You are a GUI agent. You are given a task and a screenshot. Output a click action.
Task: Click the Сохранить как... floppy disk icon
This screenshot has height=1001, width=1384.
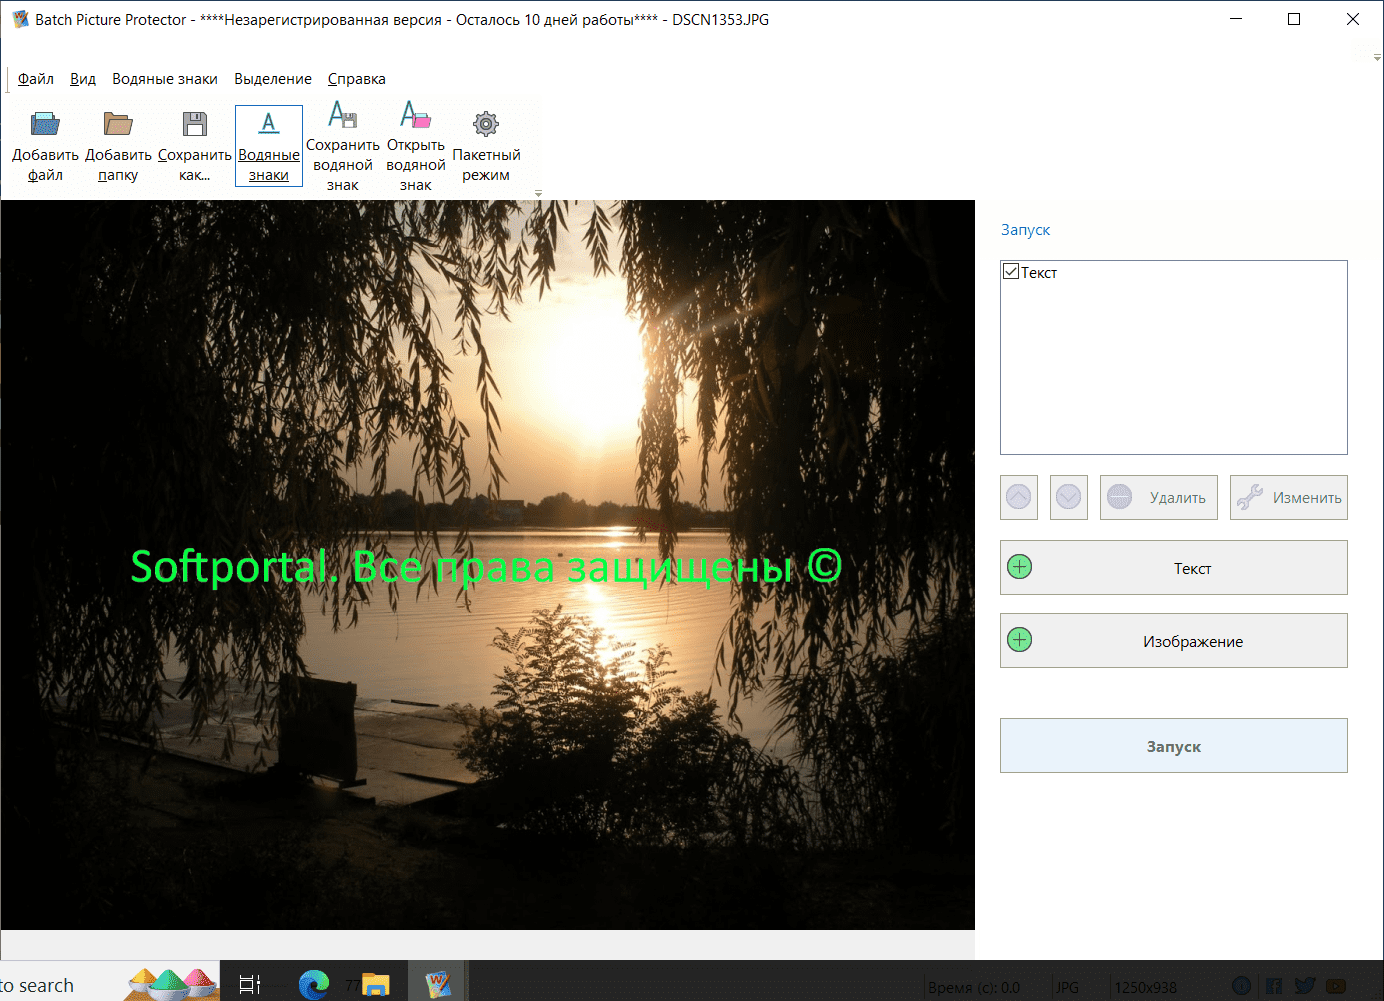[195, 124]
